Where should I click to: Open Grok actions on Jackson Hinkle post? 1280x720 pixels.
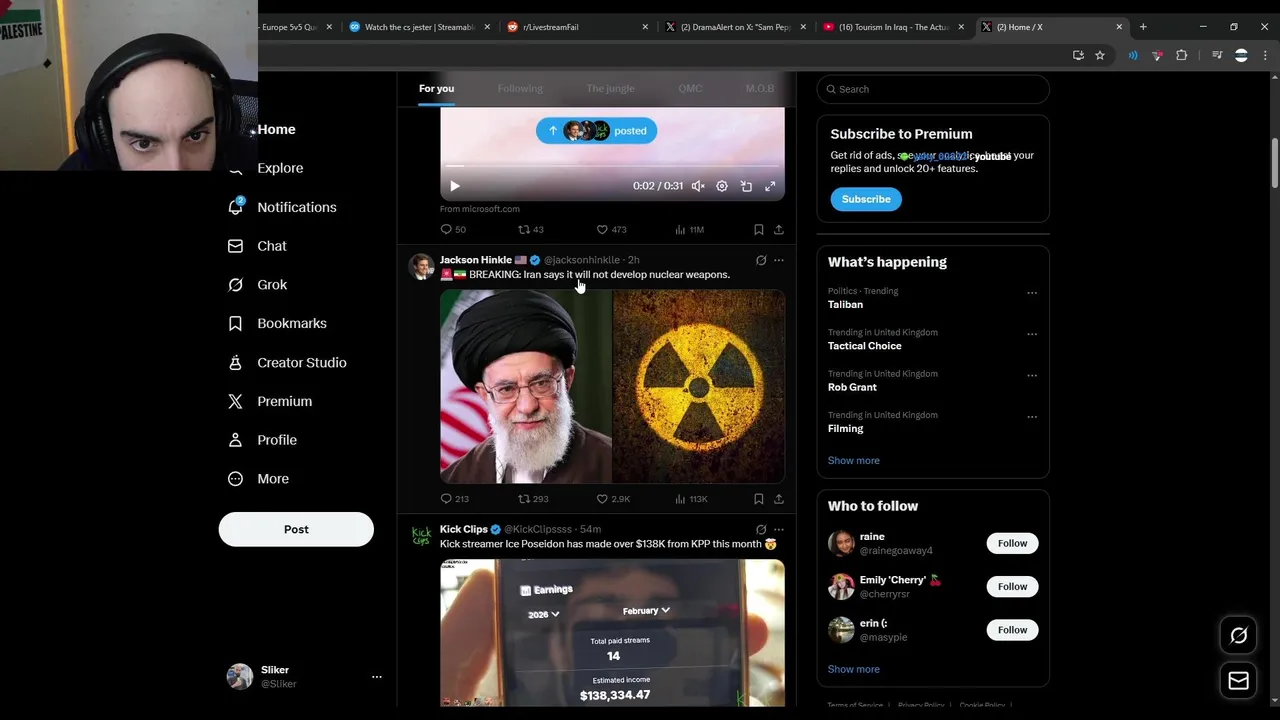point(761,260)
